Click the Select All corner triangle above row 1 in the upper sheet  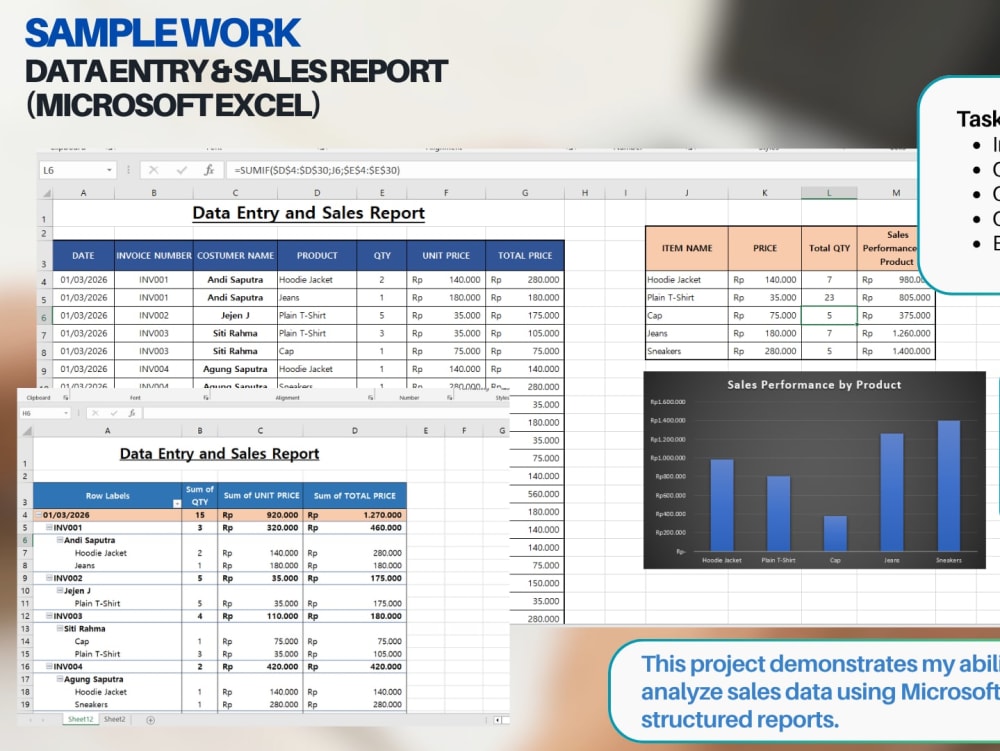click(46, 193)
